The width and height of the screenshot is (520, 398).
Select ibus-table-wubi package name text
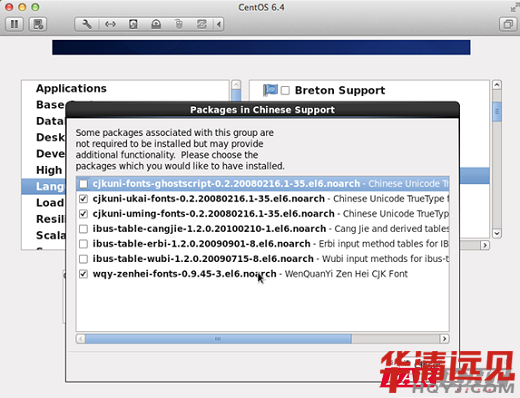pos(203,259)
